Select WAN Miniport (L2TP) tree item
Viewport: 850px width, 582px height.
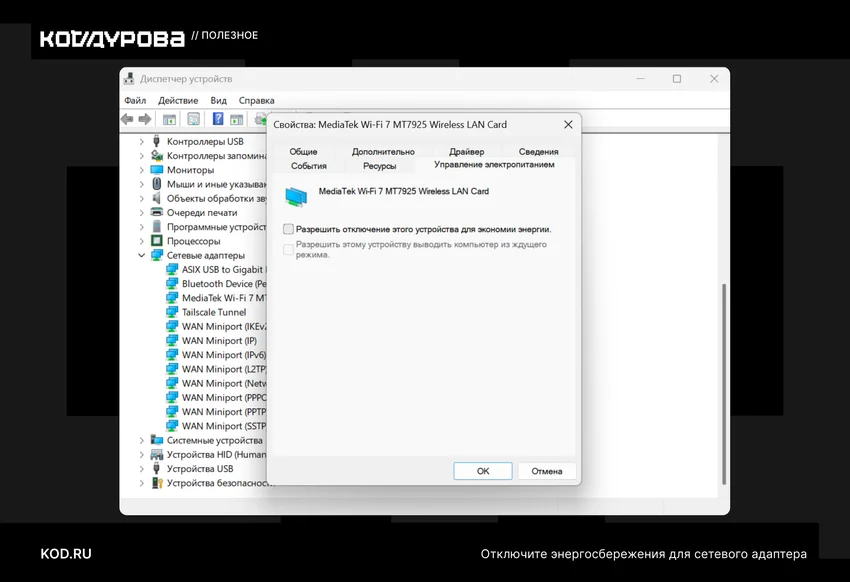(224, 368)
